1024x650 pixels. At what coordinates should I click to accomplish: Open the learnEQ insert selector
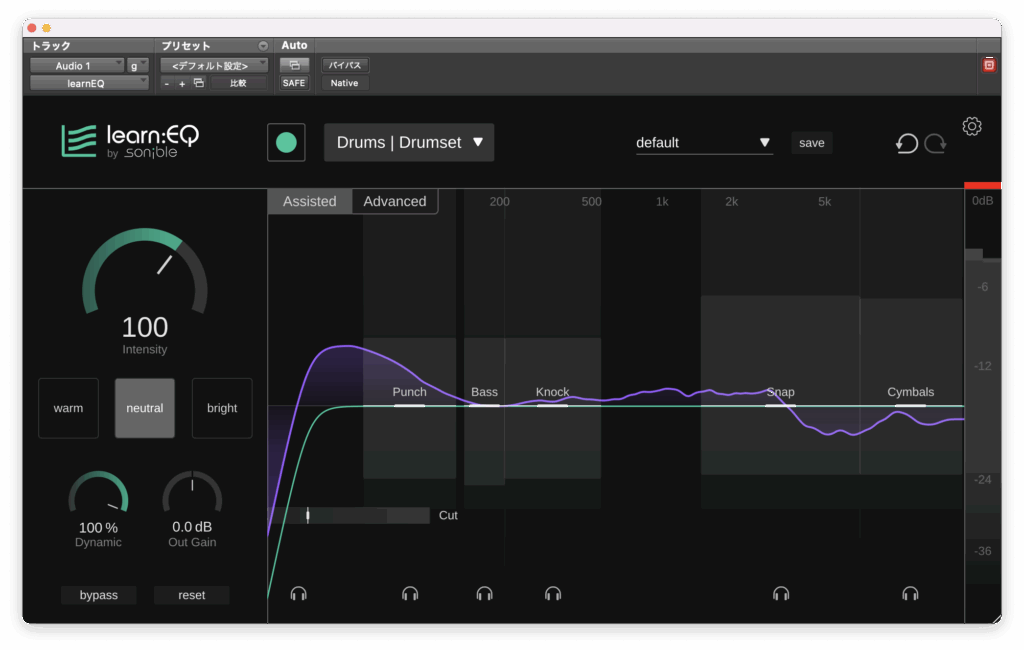[x=89, y=83]
